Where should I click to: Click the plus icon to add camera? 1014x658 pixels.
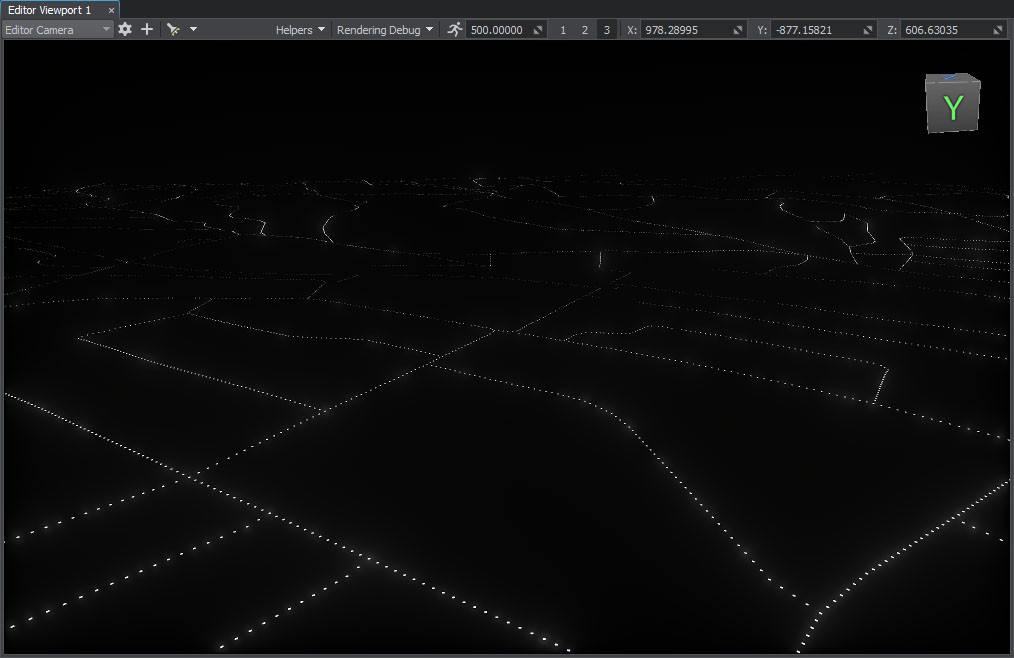147,30
